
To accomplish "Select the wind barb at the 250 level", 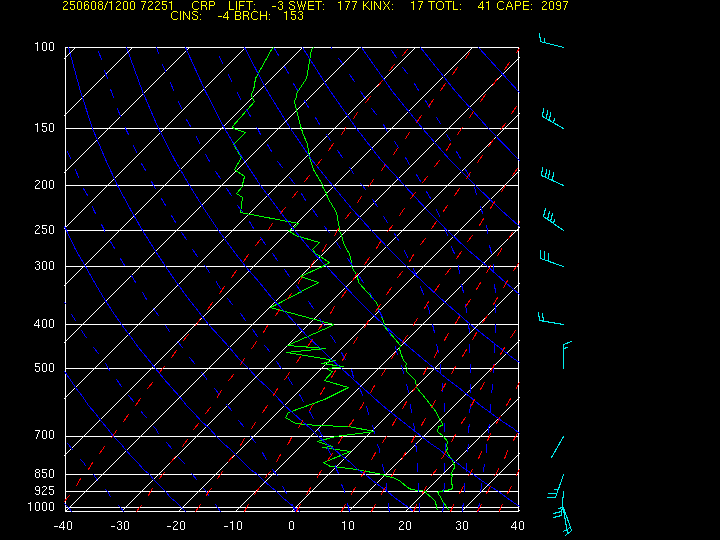I will pyautogui.click(x=553, y=219).
